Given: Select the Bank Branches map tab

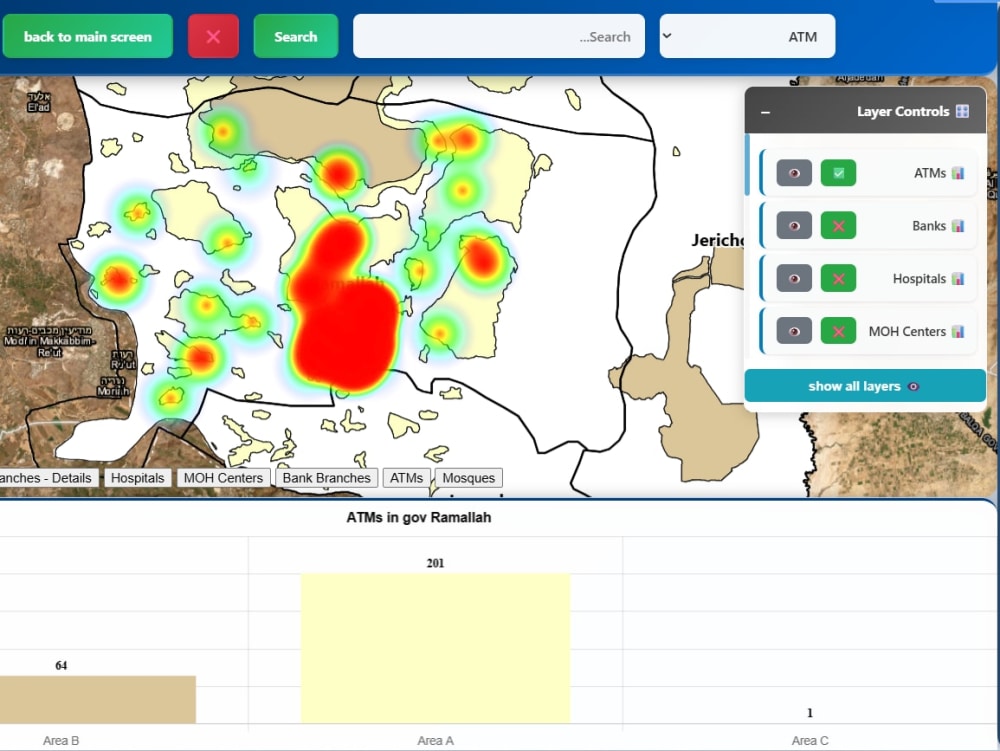Looking at the screenshot, I should pos(327,478).
